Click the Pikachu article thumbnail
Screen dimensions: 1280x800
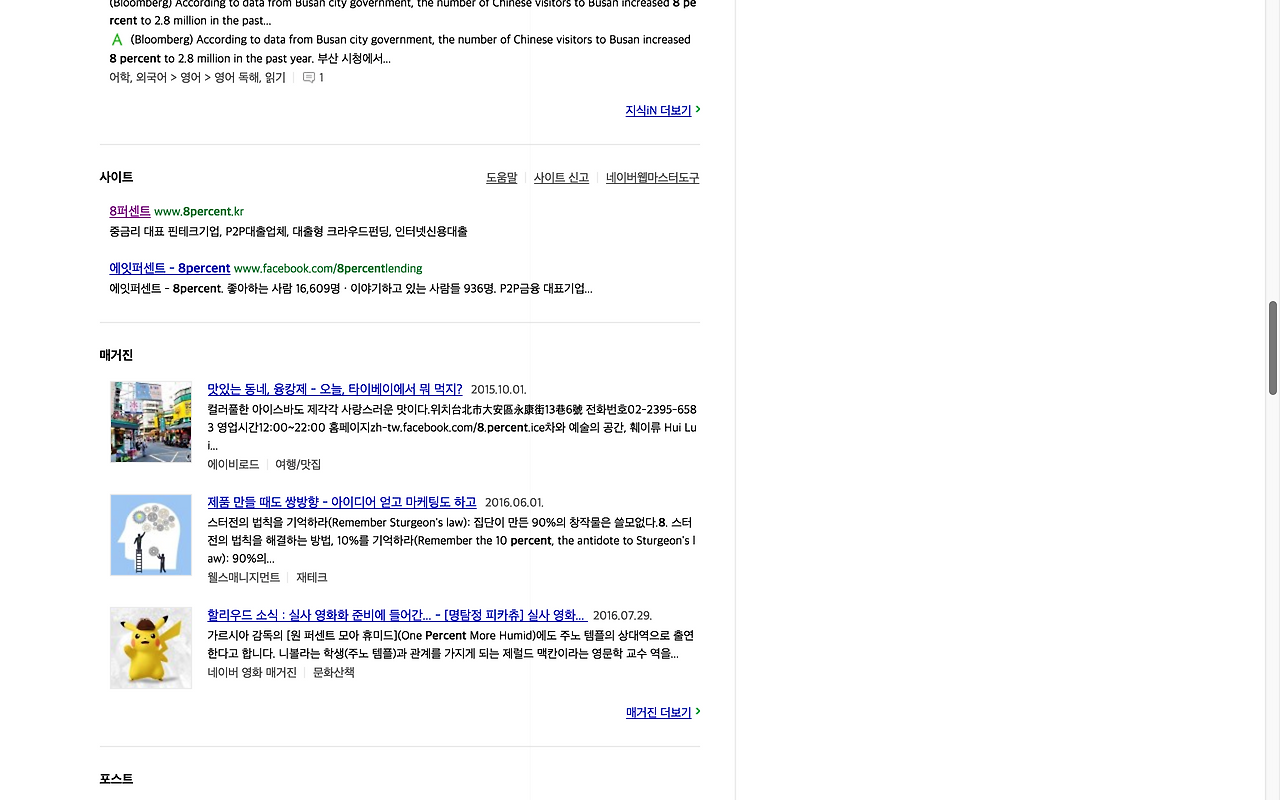click(150, 647)
